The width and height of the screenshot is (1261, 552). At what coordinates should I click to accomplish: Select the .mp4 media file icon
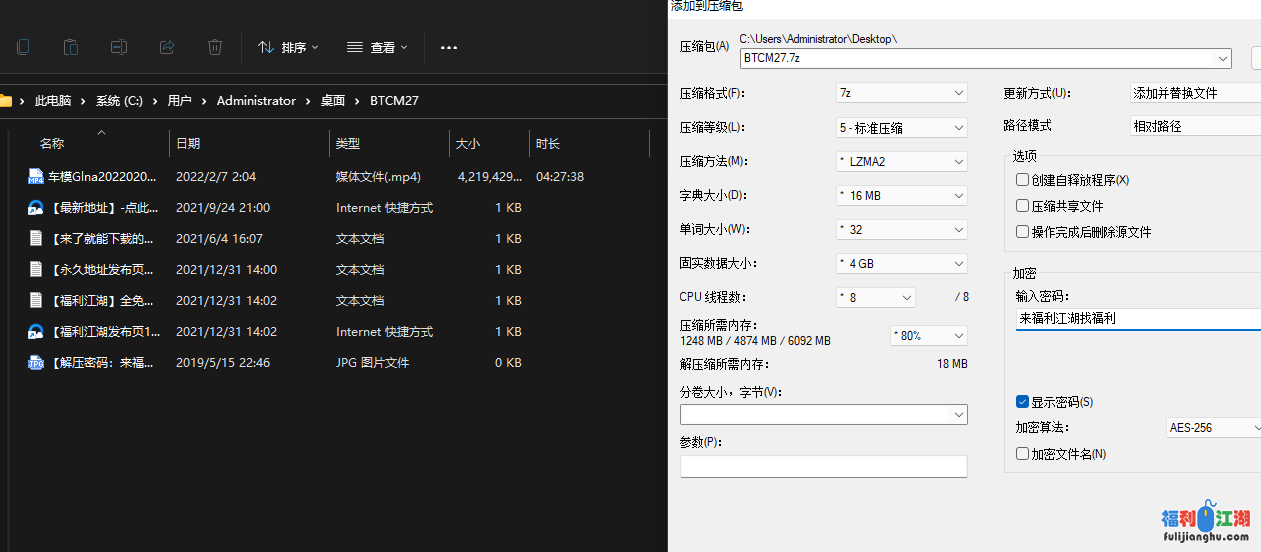[35, 177]
